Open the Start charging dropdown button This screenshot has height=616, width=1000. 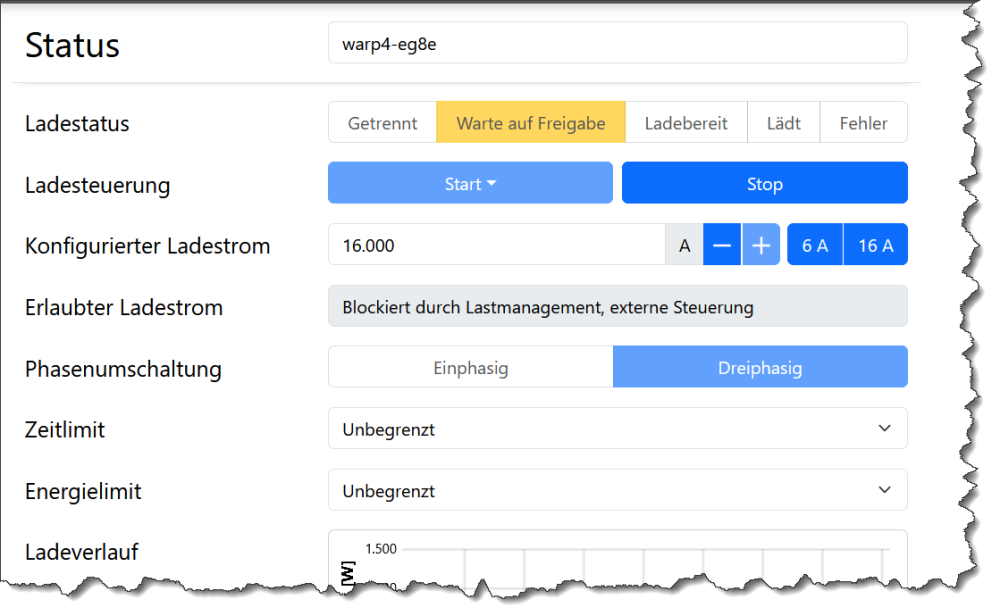pyautogui.click(x=471, y=183)
